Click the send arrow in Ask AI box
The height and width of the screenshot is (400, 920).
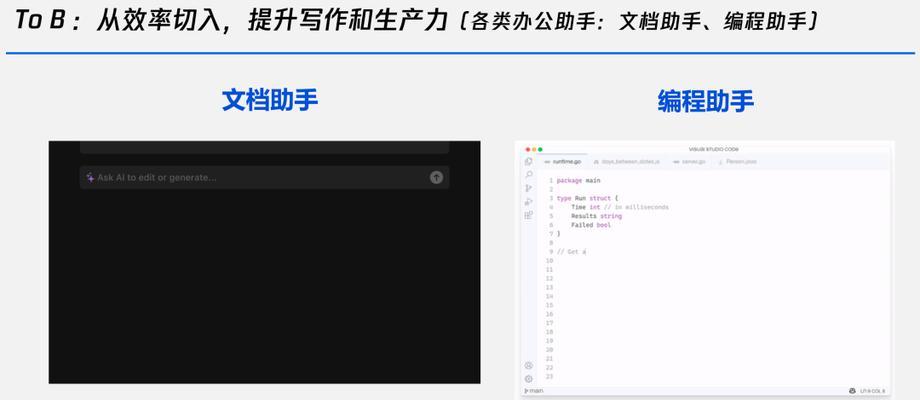(x=436, y=177)
